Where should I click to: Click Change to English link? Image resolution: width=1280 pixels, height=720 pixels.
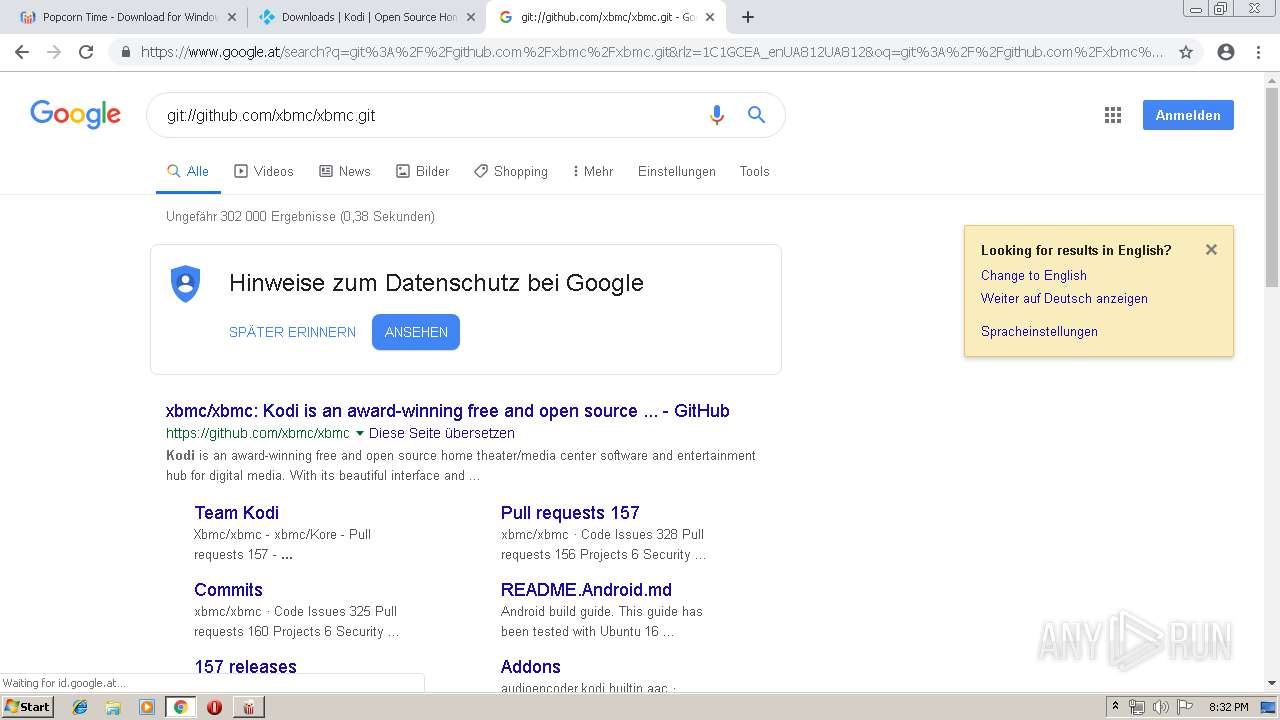[1033, 275]
